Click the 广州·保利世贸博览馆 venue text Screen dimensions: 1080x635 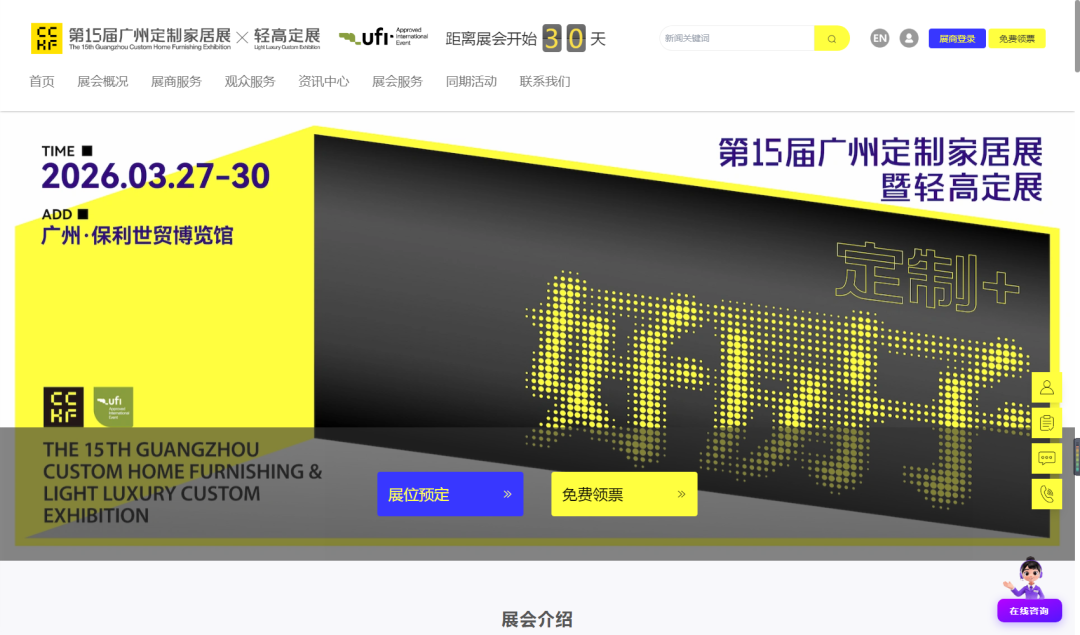tap(137, 236)
